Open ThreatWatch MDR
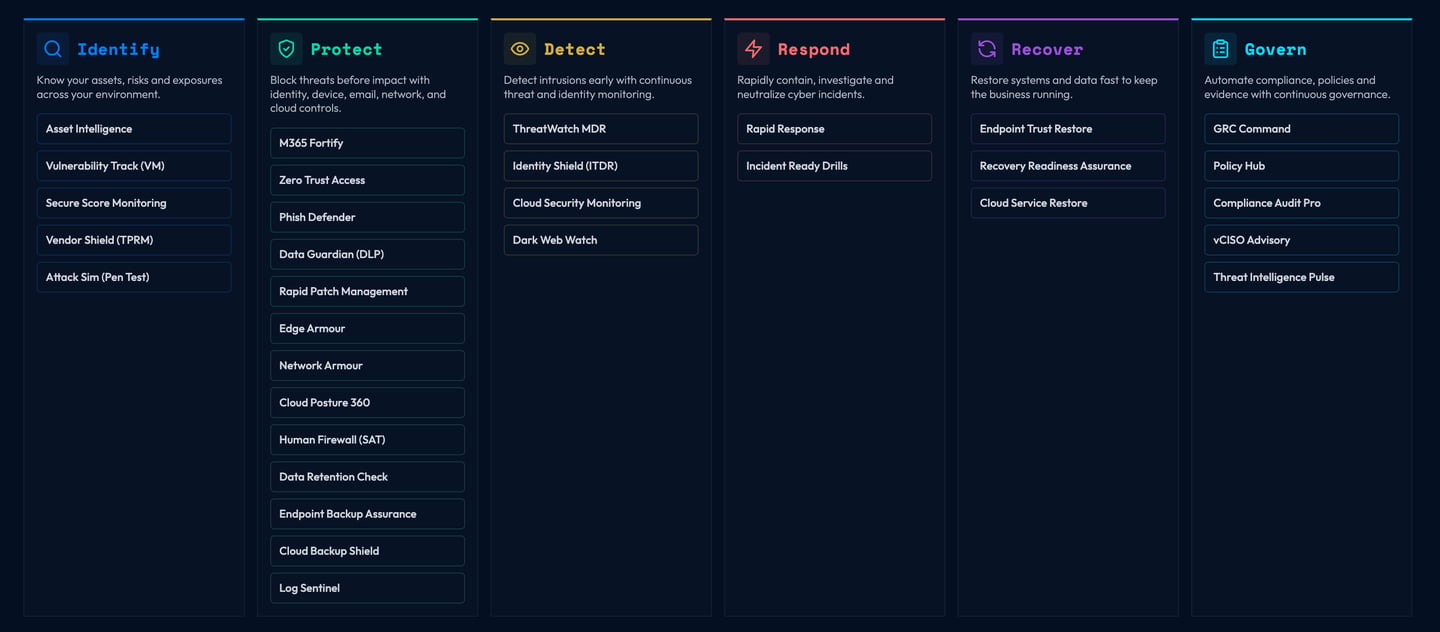The width and height of the screenshot is (1440, 632). click(x=601, y=129)
